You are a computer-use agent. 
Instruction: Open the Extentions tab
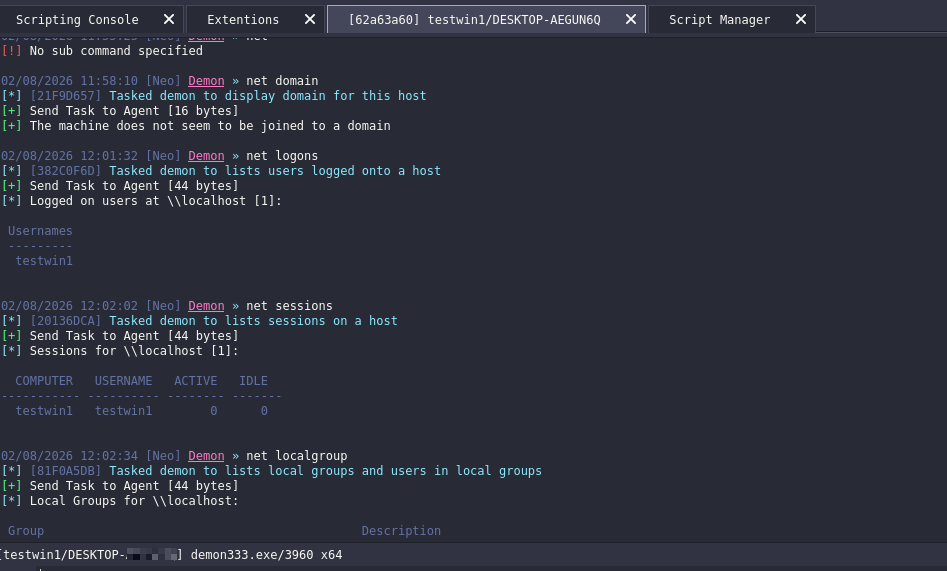pyautogui.click(x=243, y=19)
